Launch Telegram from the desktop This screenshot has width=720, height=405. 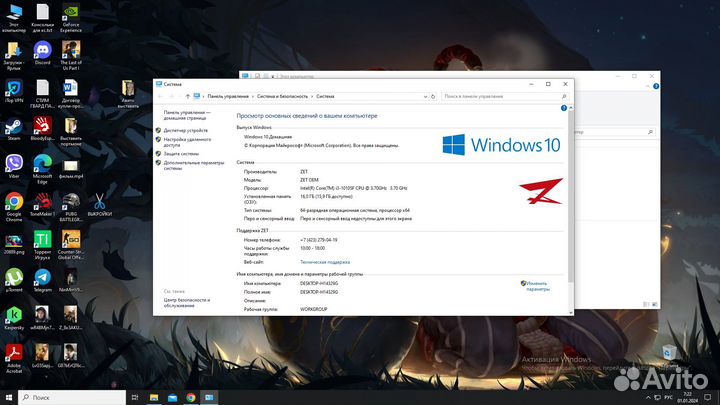point(42,281)
